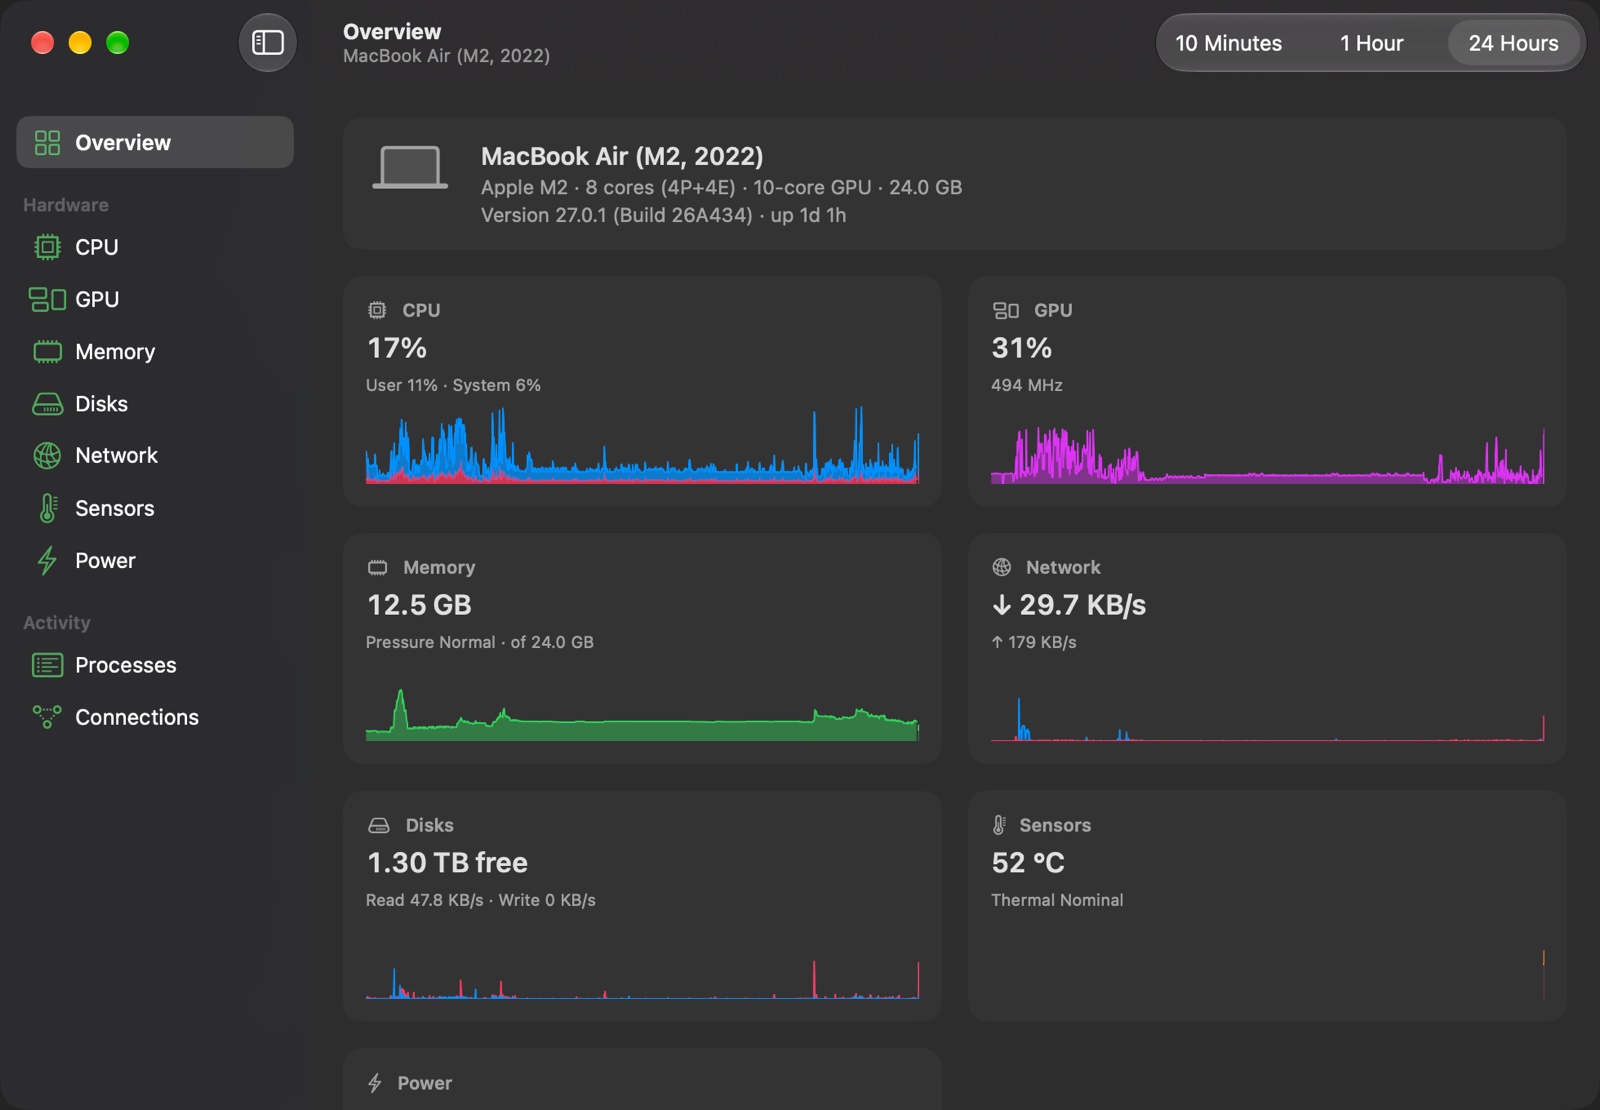
Task: Switch time range to 10 Minutes
Action: pyautogui.click(x=1228, y=43)
